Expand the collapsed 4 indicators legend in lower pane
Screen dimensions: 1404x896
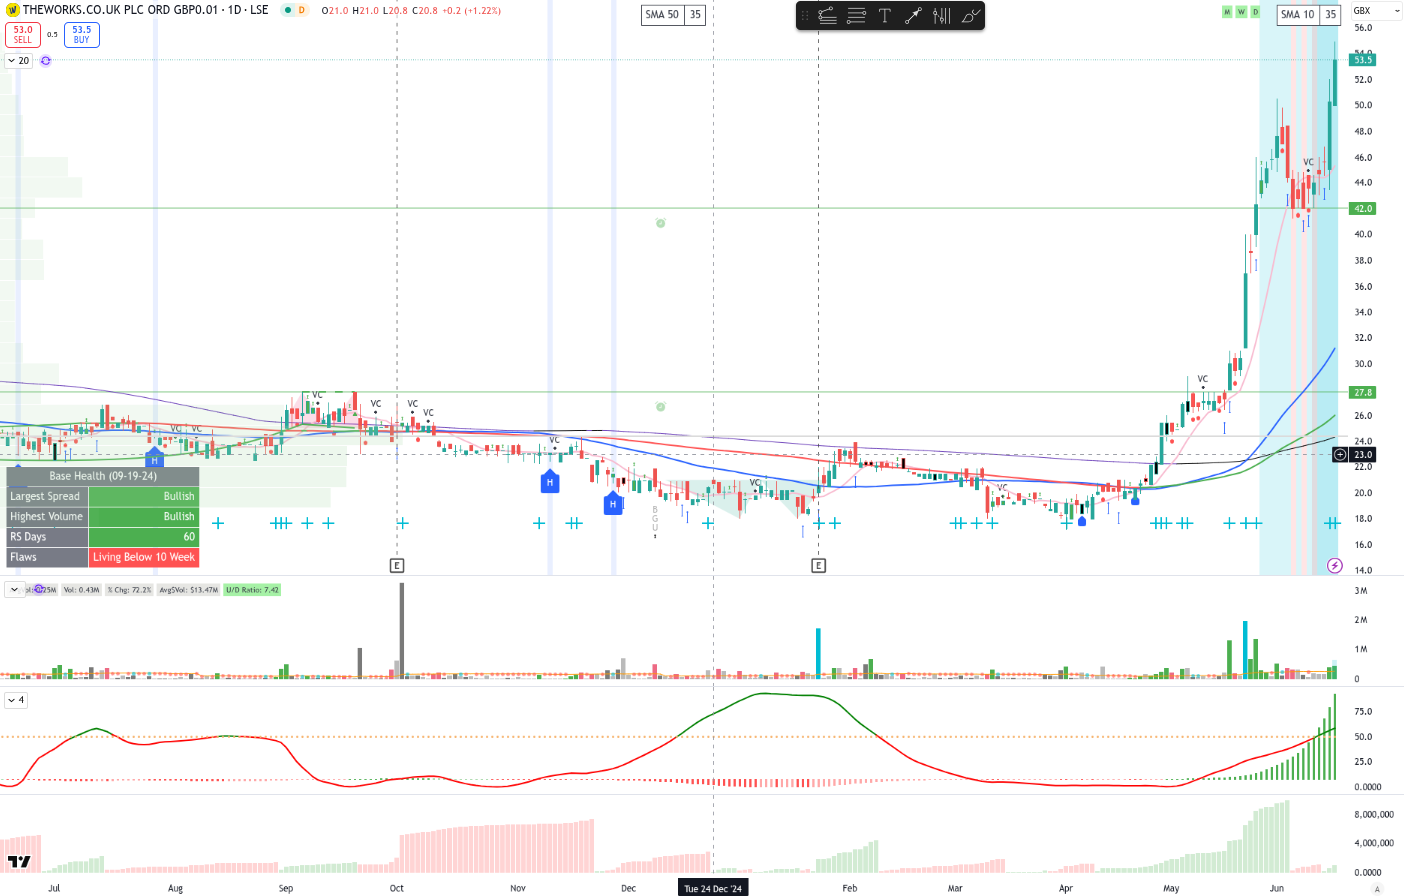15,700
